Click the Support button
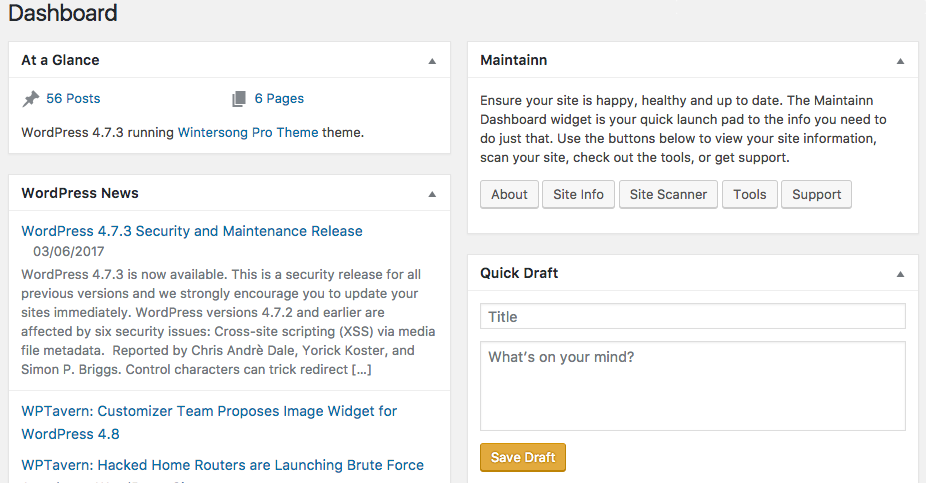The width and height of the screenshot is (926, 483). click(x=816, y=194)
